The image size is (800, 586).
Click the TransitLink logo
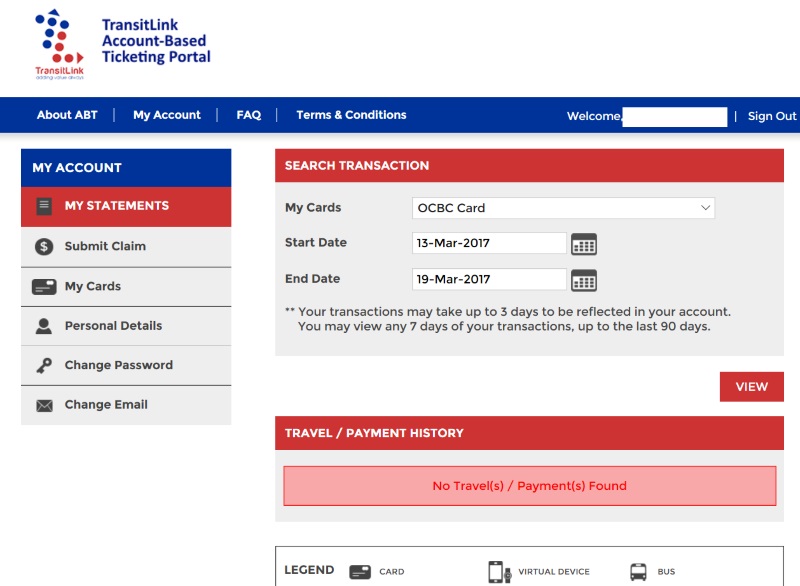click(x=59, y=44)
